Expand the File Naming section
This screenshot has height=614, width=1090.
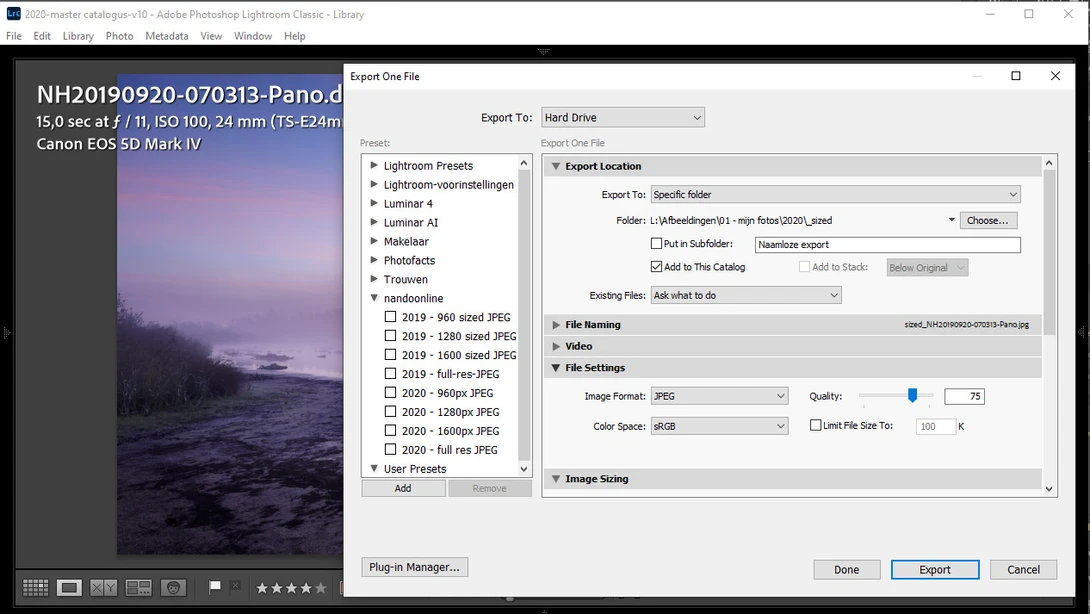tap(555, 325)
